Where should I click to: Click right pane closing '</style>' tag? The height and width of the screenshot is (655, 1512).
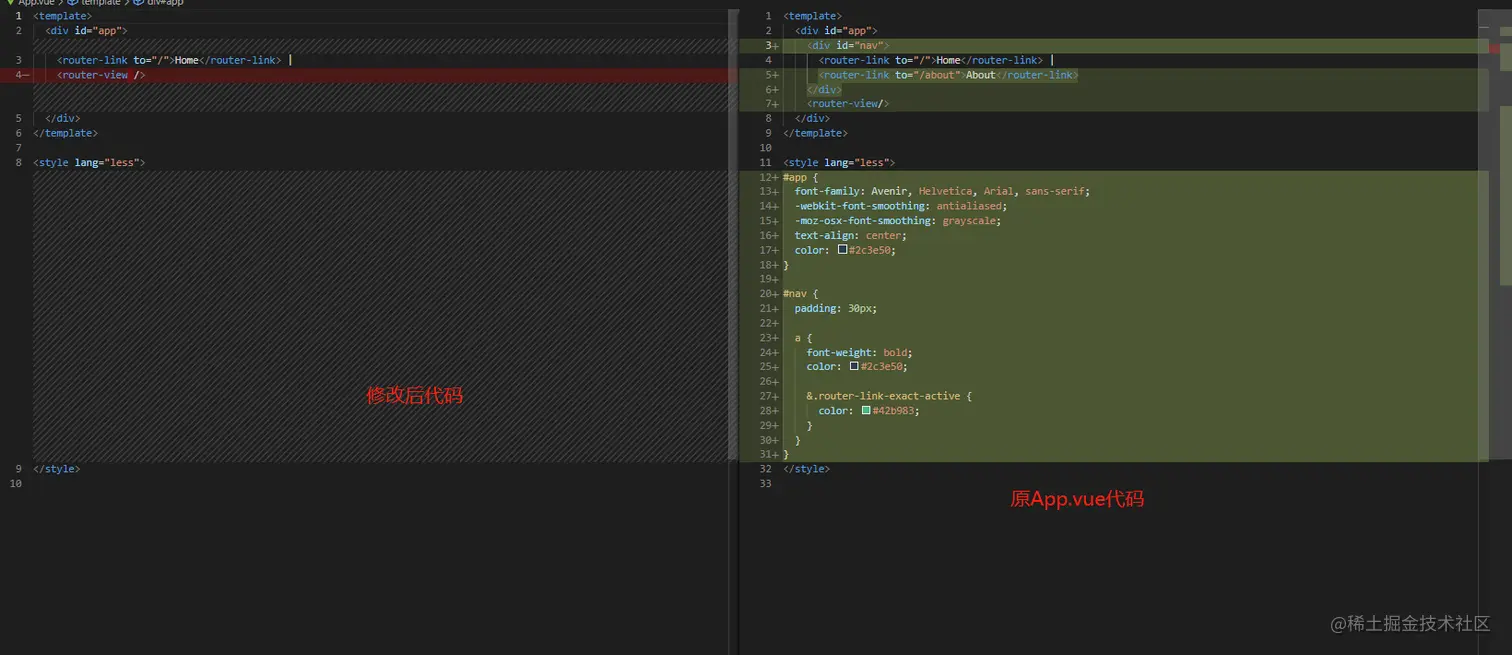(x=806, y=469)
